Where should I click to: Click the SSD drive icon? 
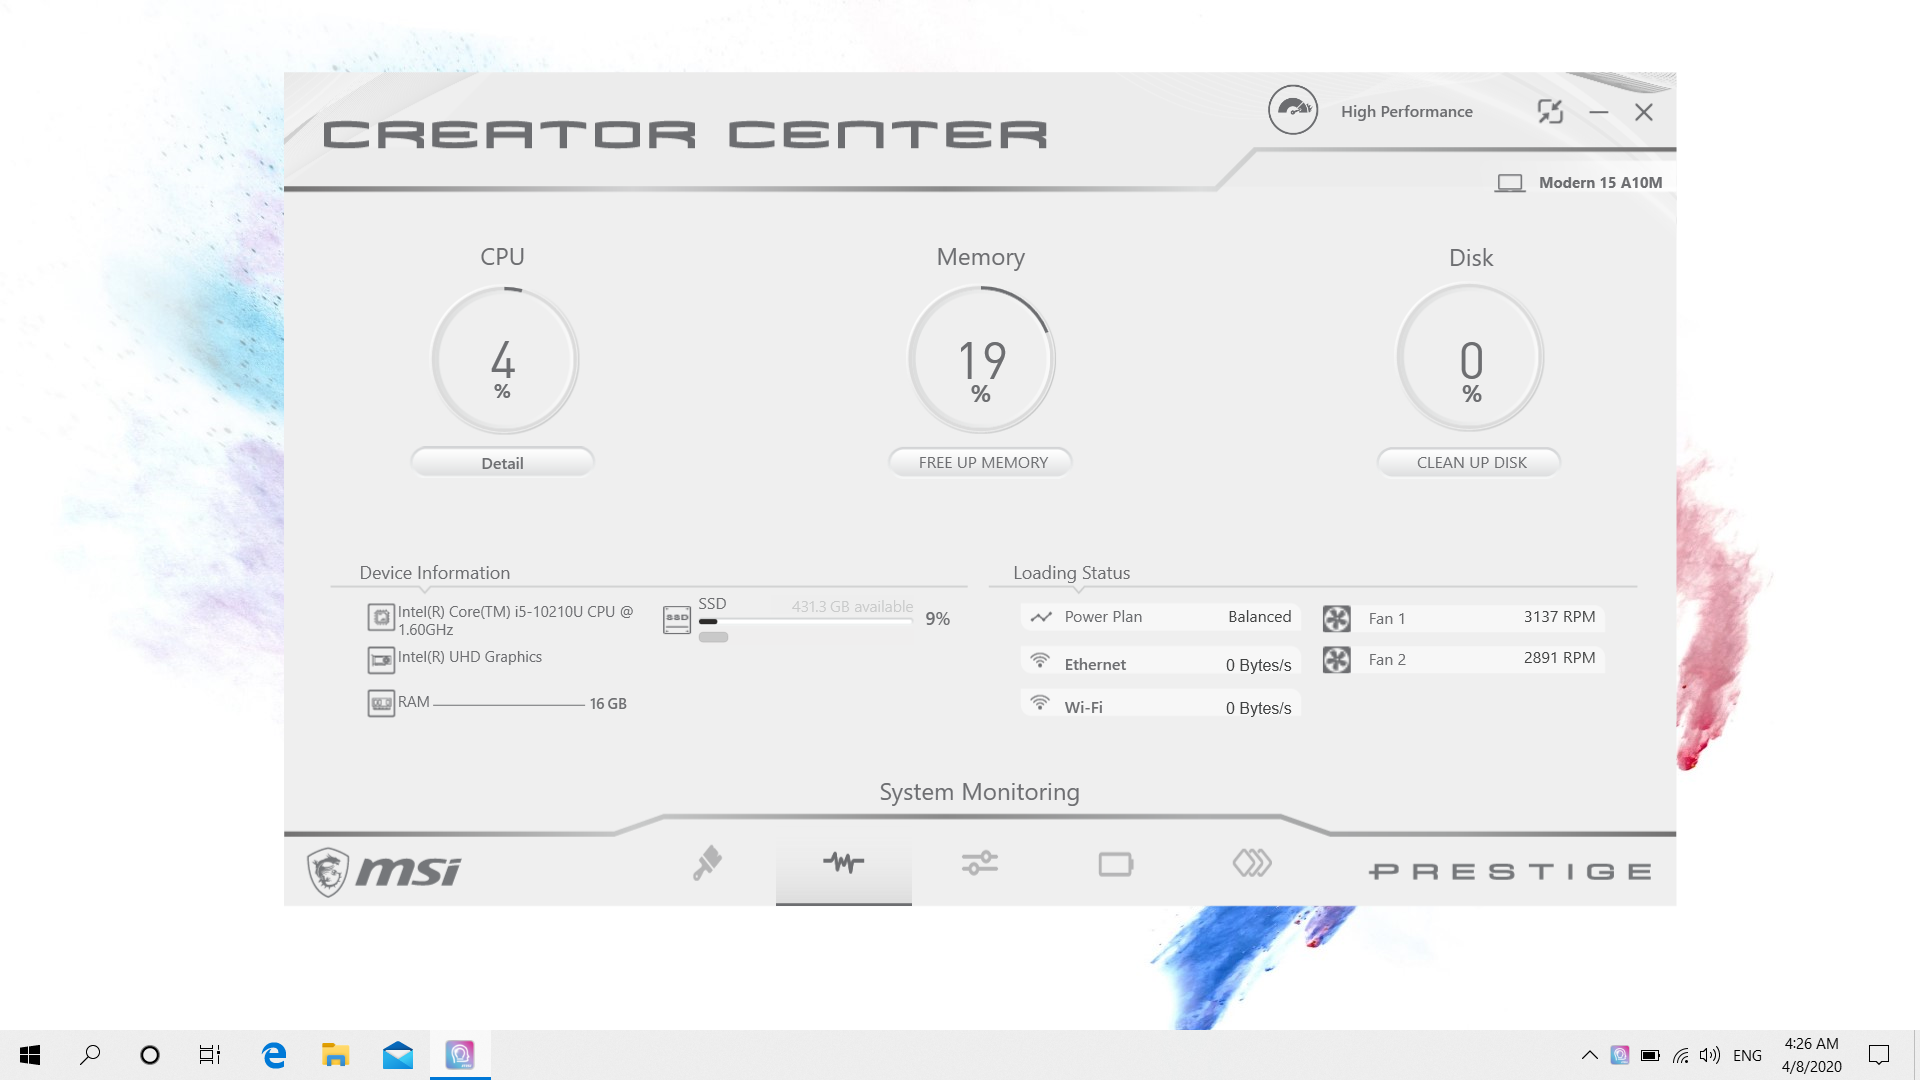click(677, 619)
